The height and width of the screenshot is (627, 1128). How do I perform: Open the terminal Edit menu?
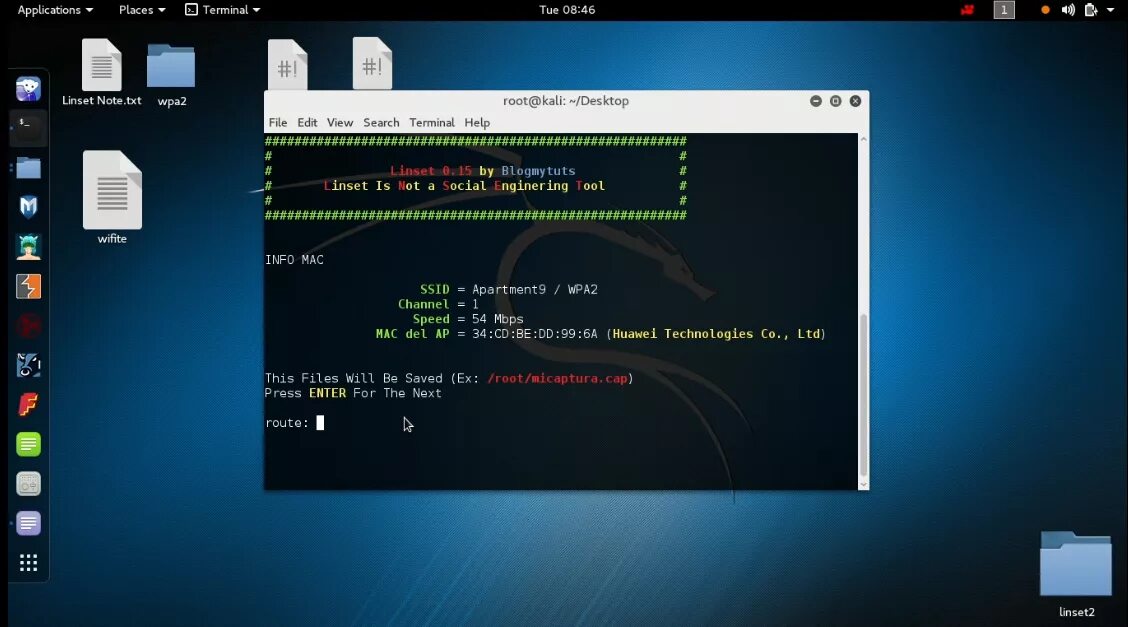click(x=307, y=122)
